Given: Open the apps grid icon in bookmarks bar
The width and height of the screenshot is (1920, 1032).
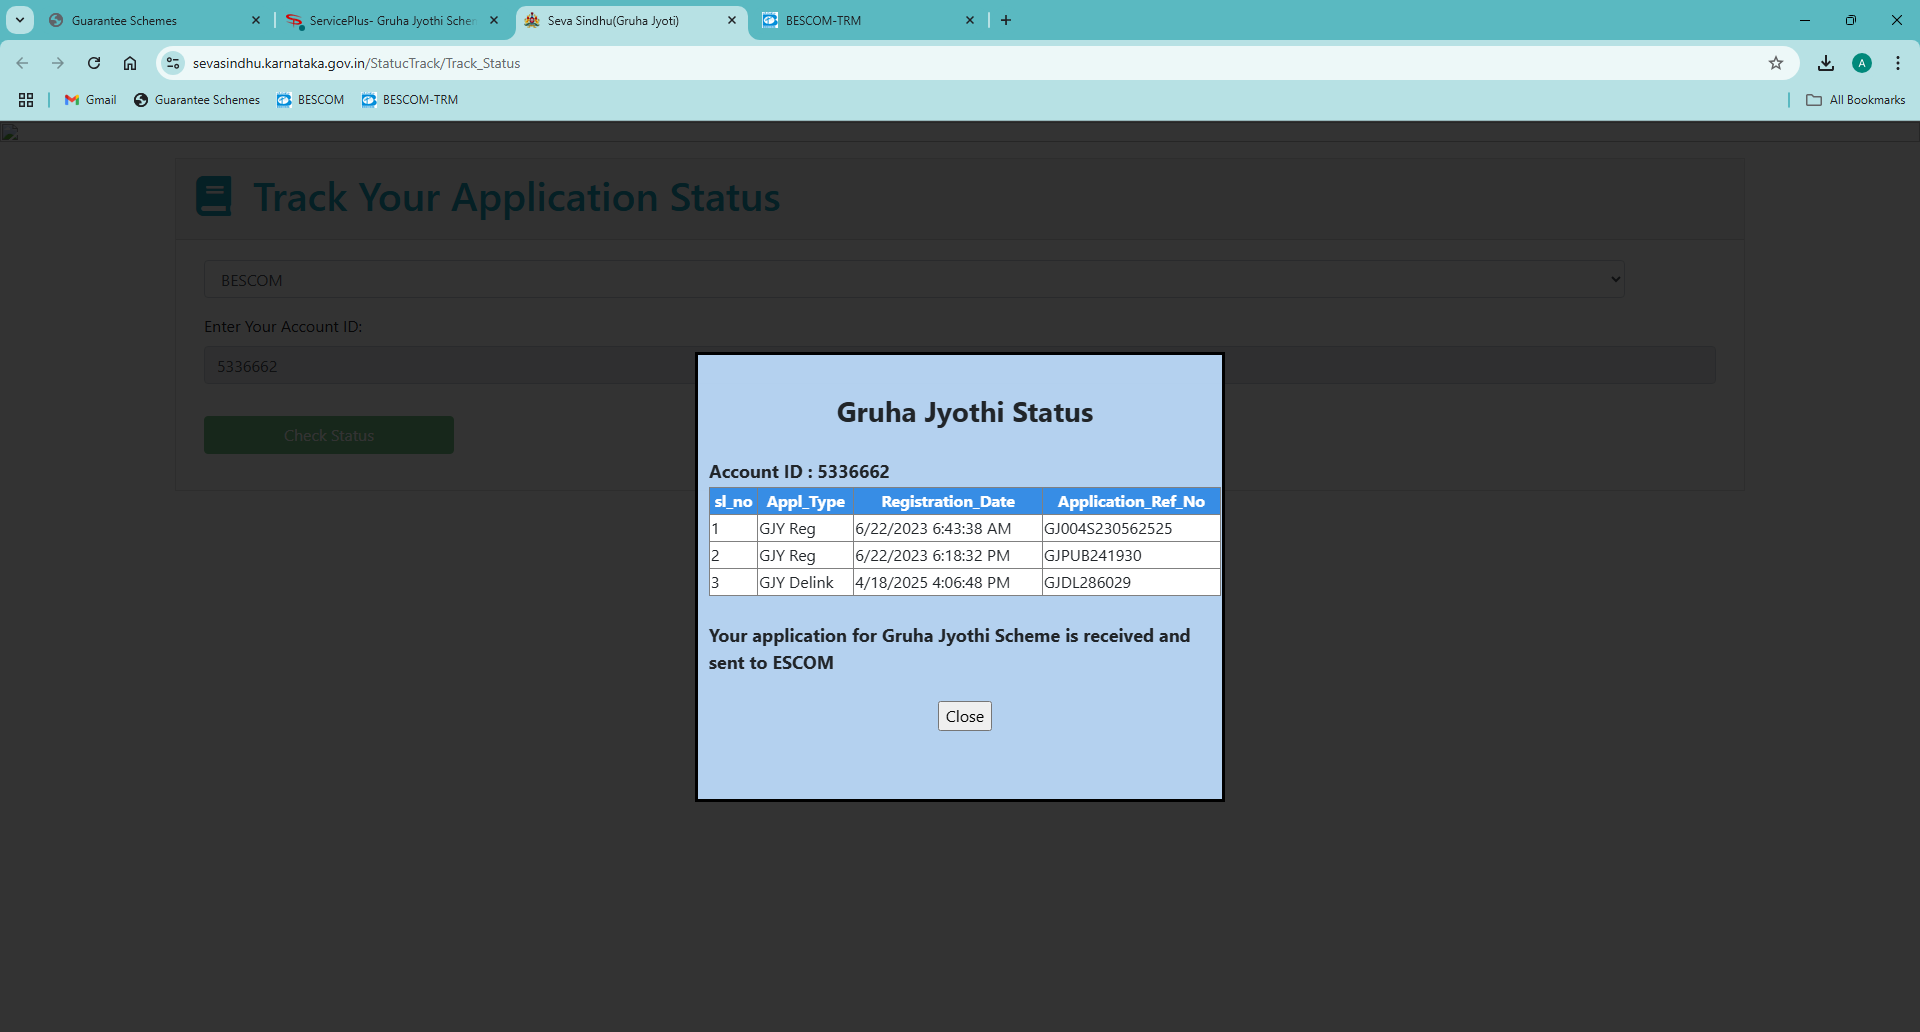Looking at the screenshot, I should 26,100.
